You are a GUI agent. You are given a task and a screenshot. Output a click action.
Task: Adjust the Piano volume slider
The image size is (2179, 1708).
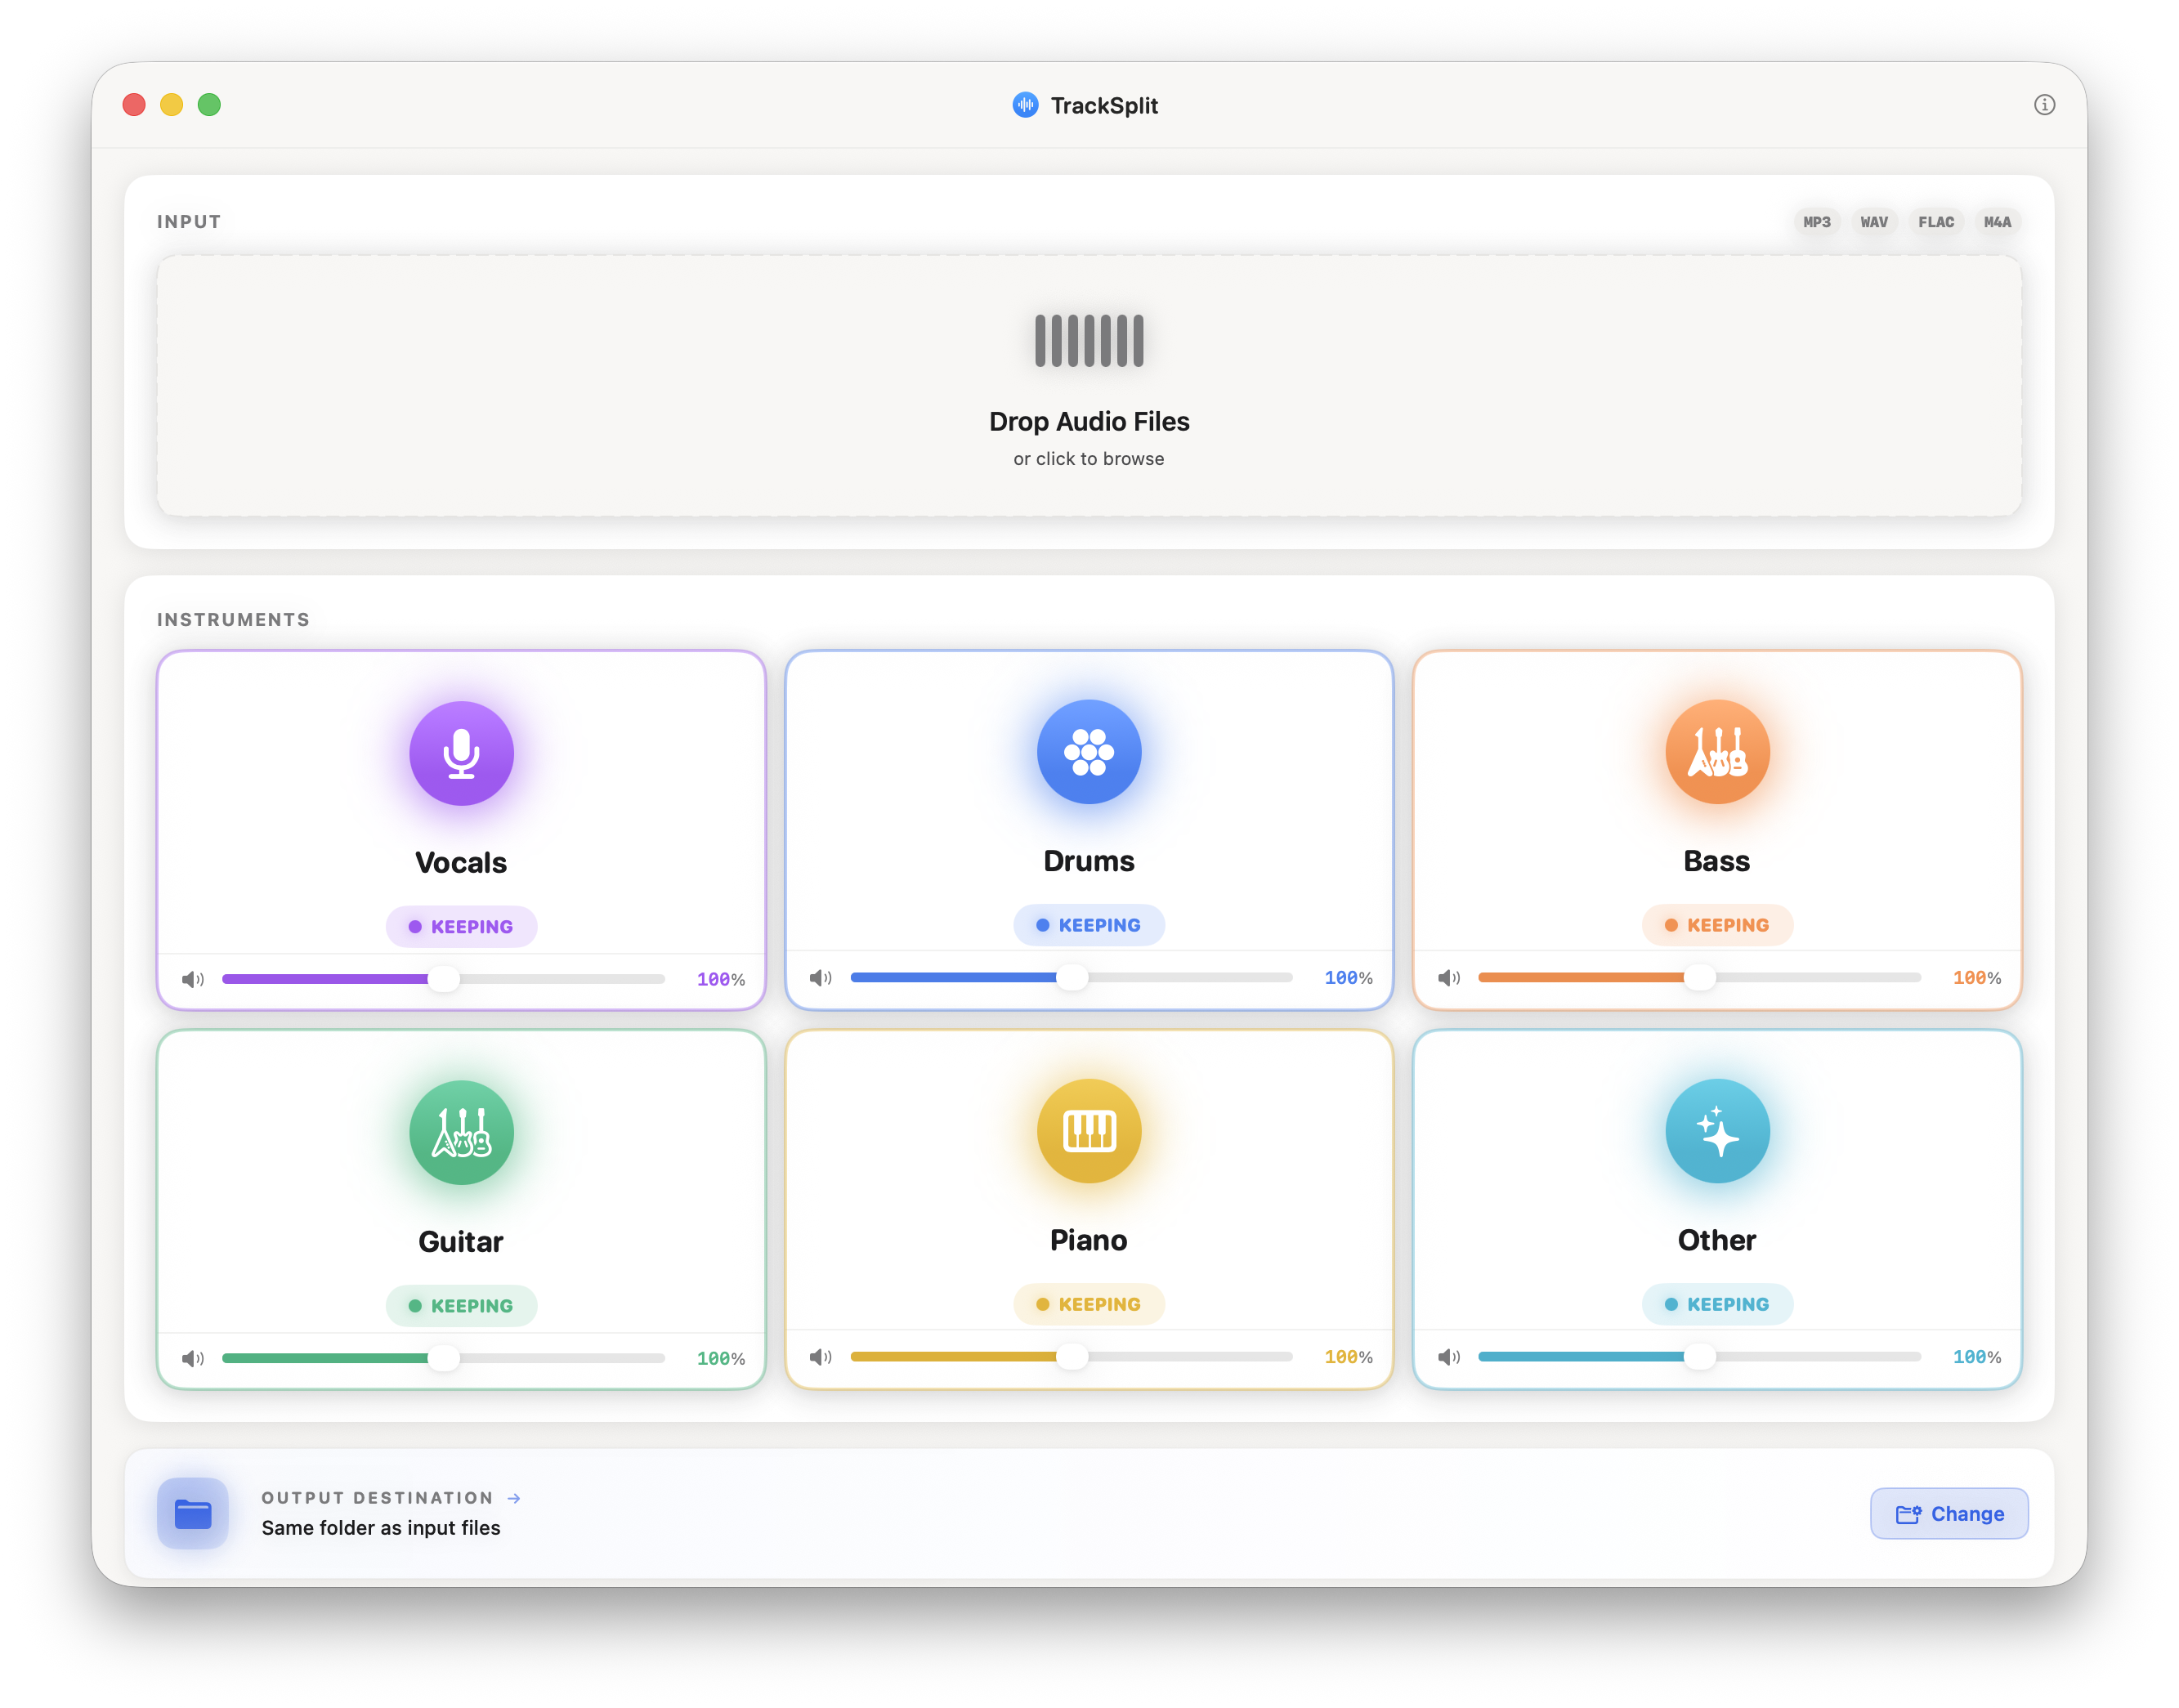pyautogui.click(x=1072, y=1357)
